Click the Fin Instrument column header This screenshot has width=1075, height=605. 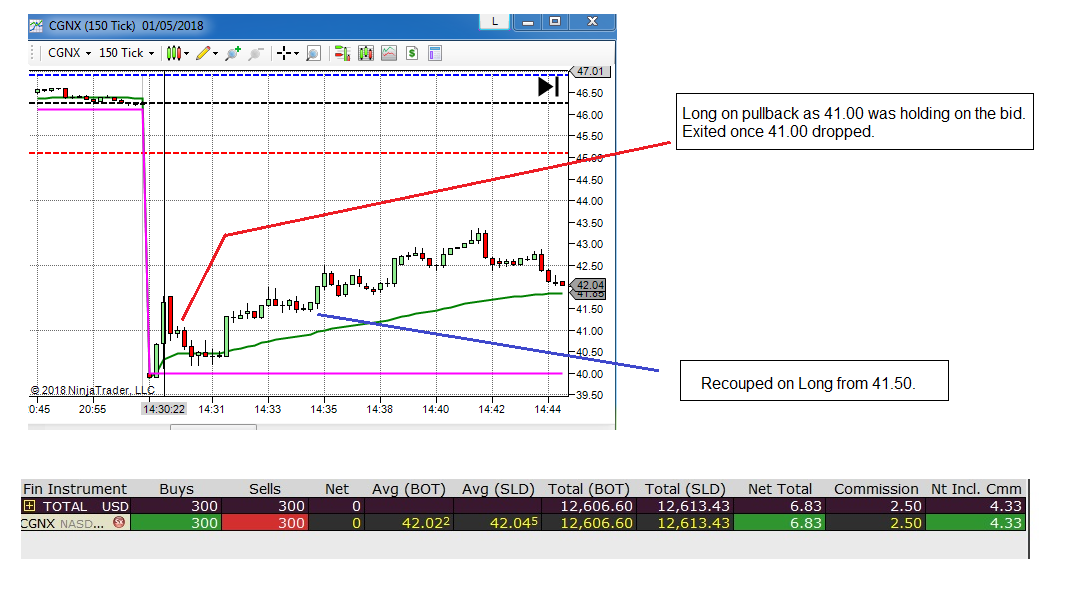point(75,489)
